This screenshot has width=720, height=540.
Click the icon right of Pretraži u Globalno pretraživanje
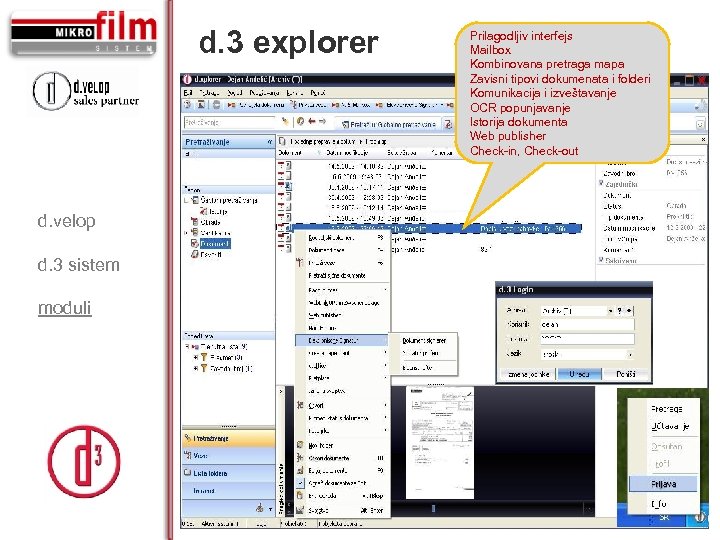[x=448, y=124]
